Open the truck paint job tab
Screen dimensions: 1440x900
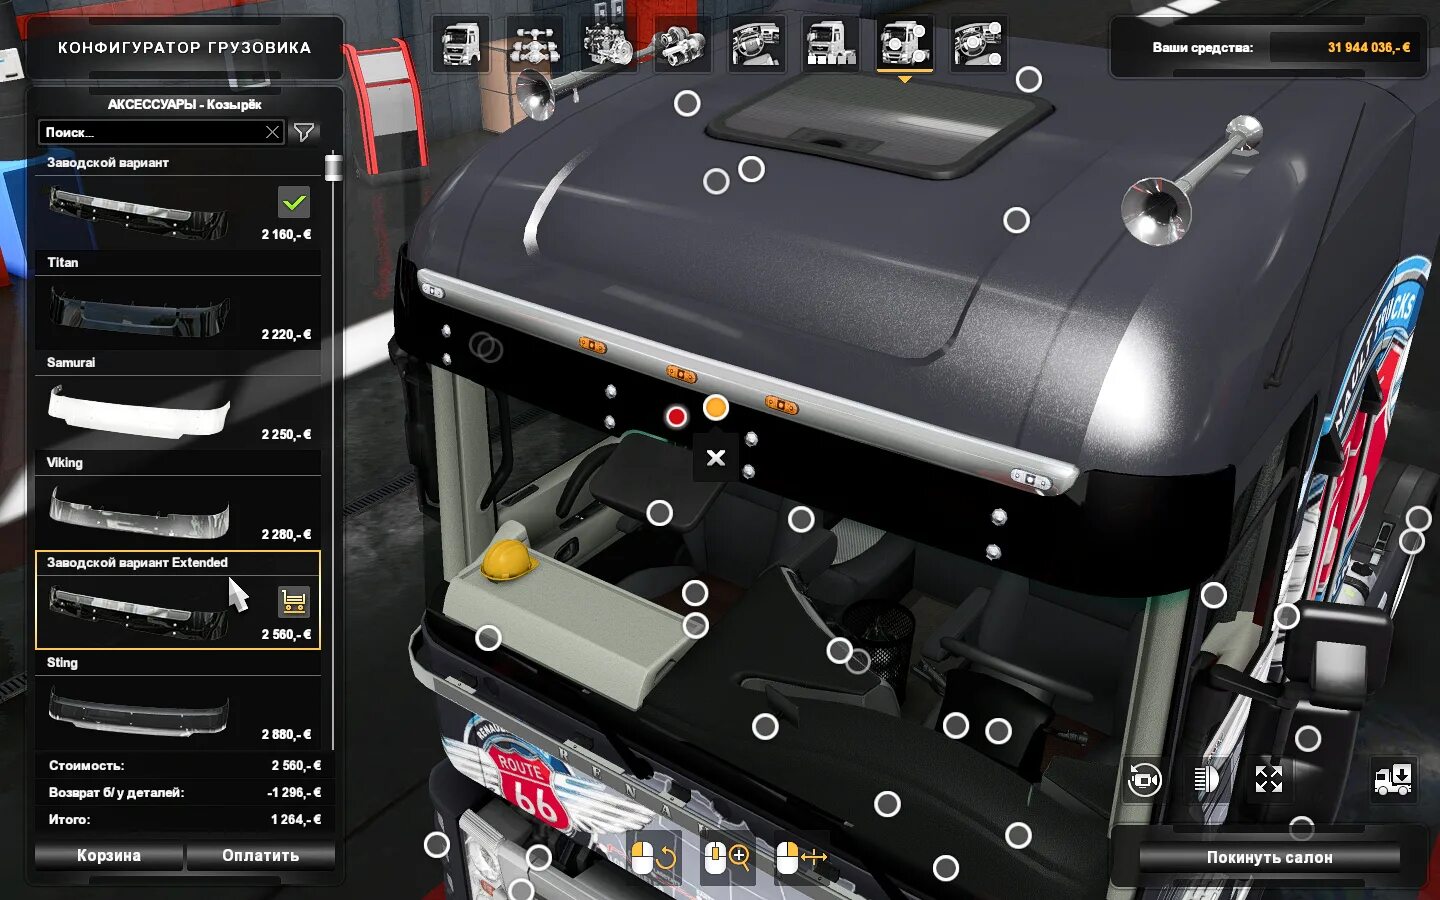click(831, 44)
